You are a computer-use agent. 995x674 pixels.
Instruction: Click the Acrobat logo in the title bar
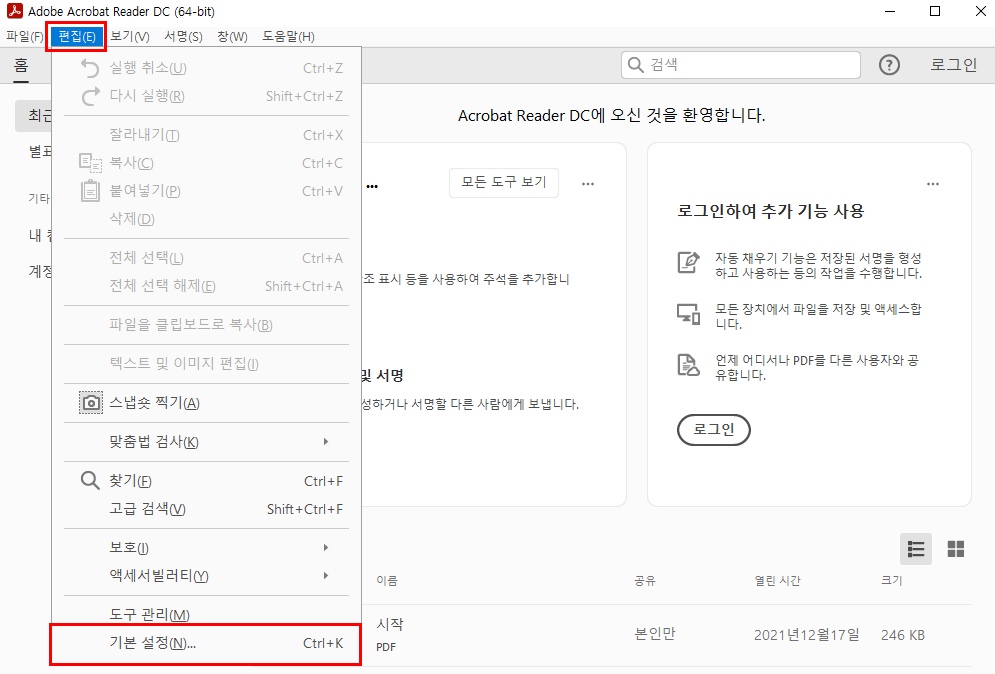tap(14, 11)
